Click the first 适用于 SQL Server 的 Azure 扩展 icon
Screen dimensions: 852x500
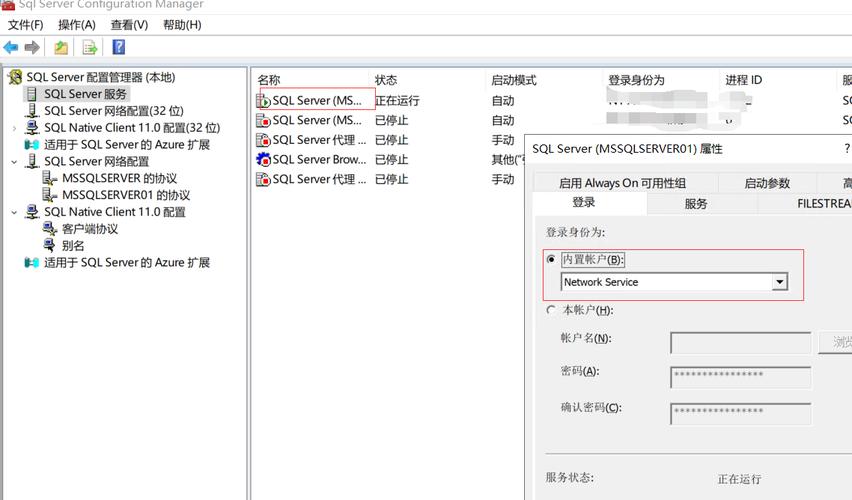coord(32,145)
